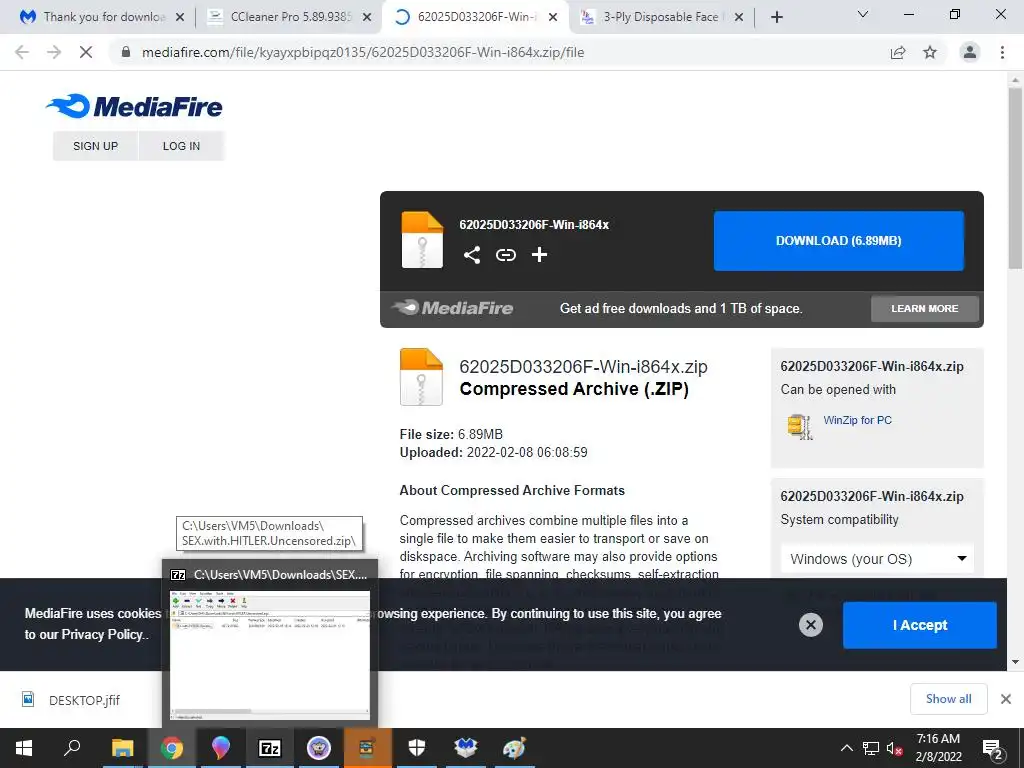
Task: Open Windows Security shield on taskbar
Action: 417,748
